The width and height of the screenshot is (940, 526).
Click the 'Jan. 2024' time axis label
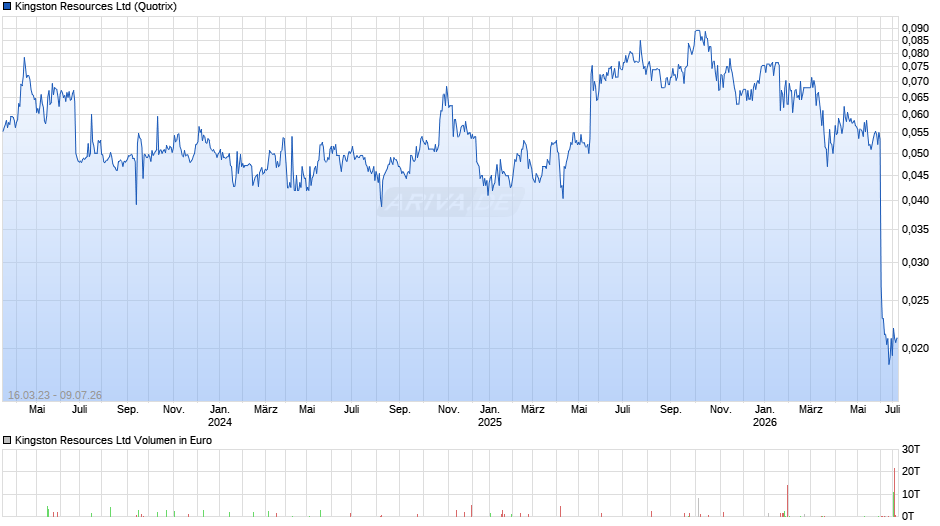pyautogui.click(x=219, y=416)
